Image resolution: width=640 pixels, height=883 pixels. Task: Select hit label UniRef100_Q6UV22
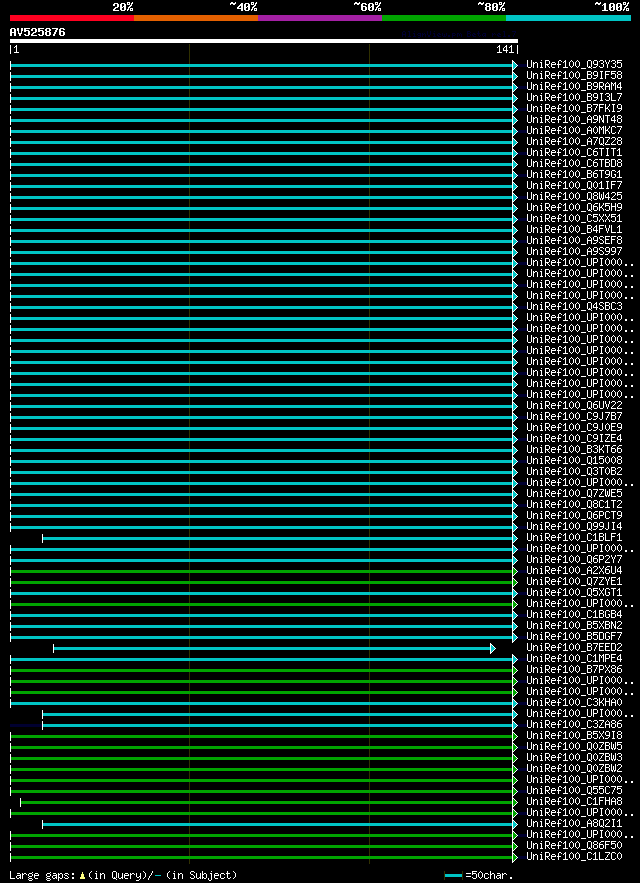pyautogui.click(x=574, y=405)
